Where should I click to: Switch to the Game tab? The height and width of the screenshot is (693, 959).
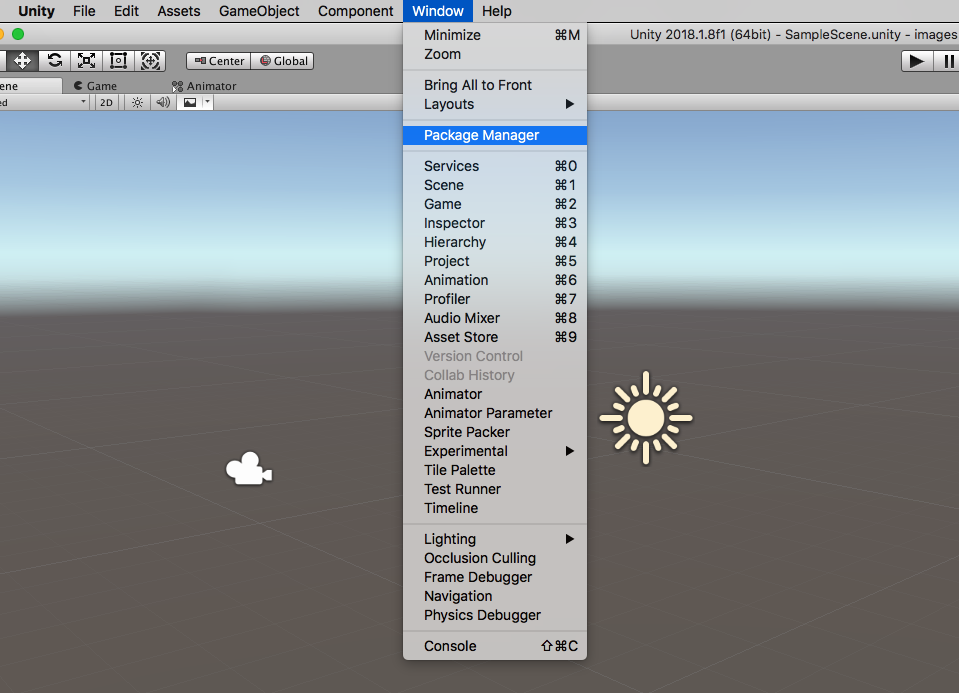coord(96,86)
